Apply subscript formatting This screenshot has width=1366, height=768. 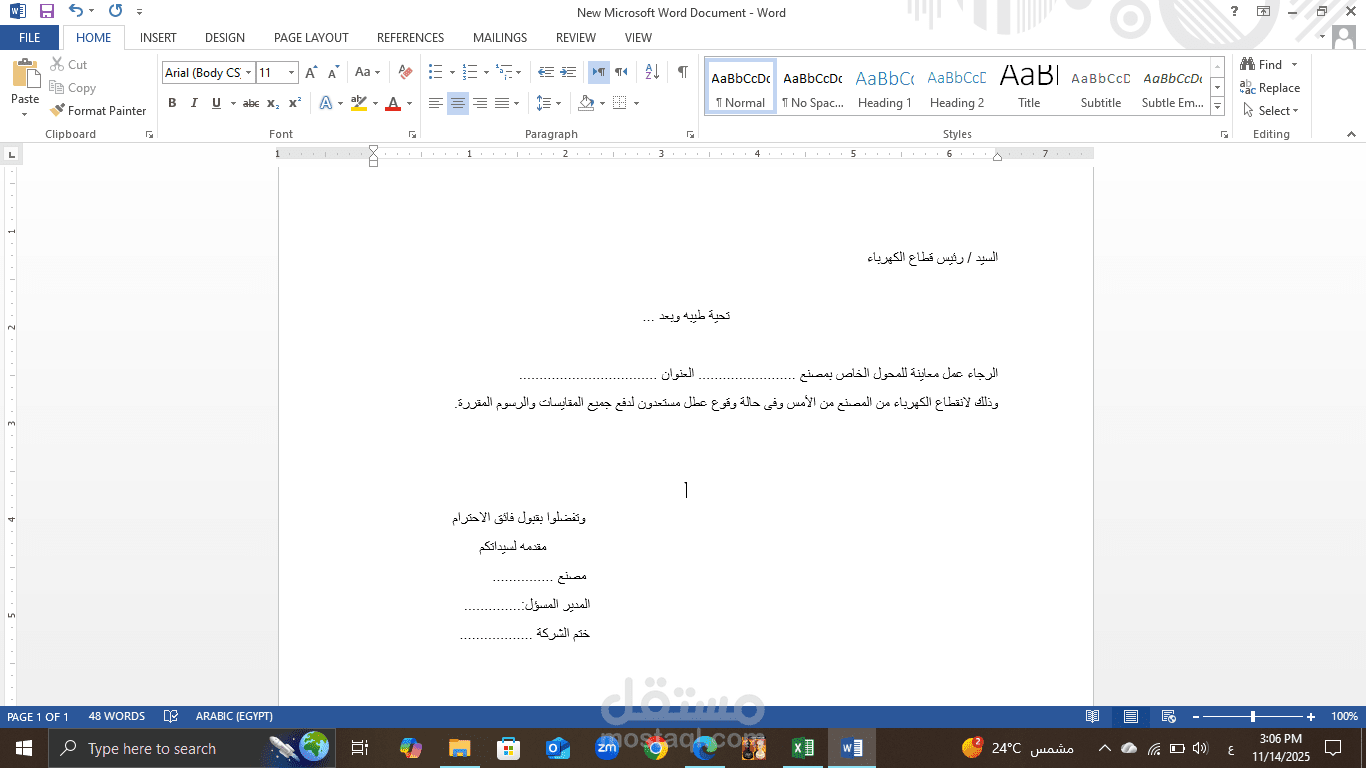click(x=272, y=103)
